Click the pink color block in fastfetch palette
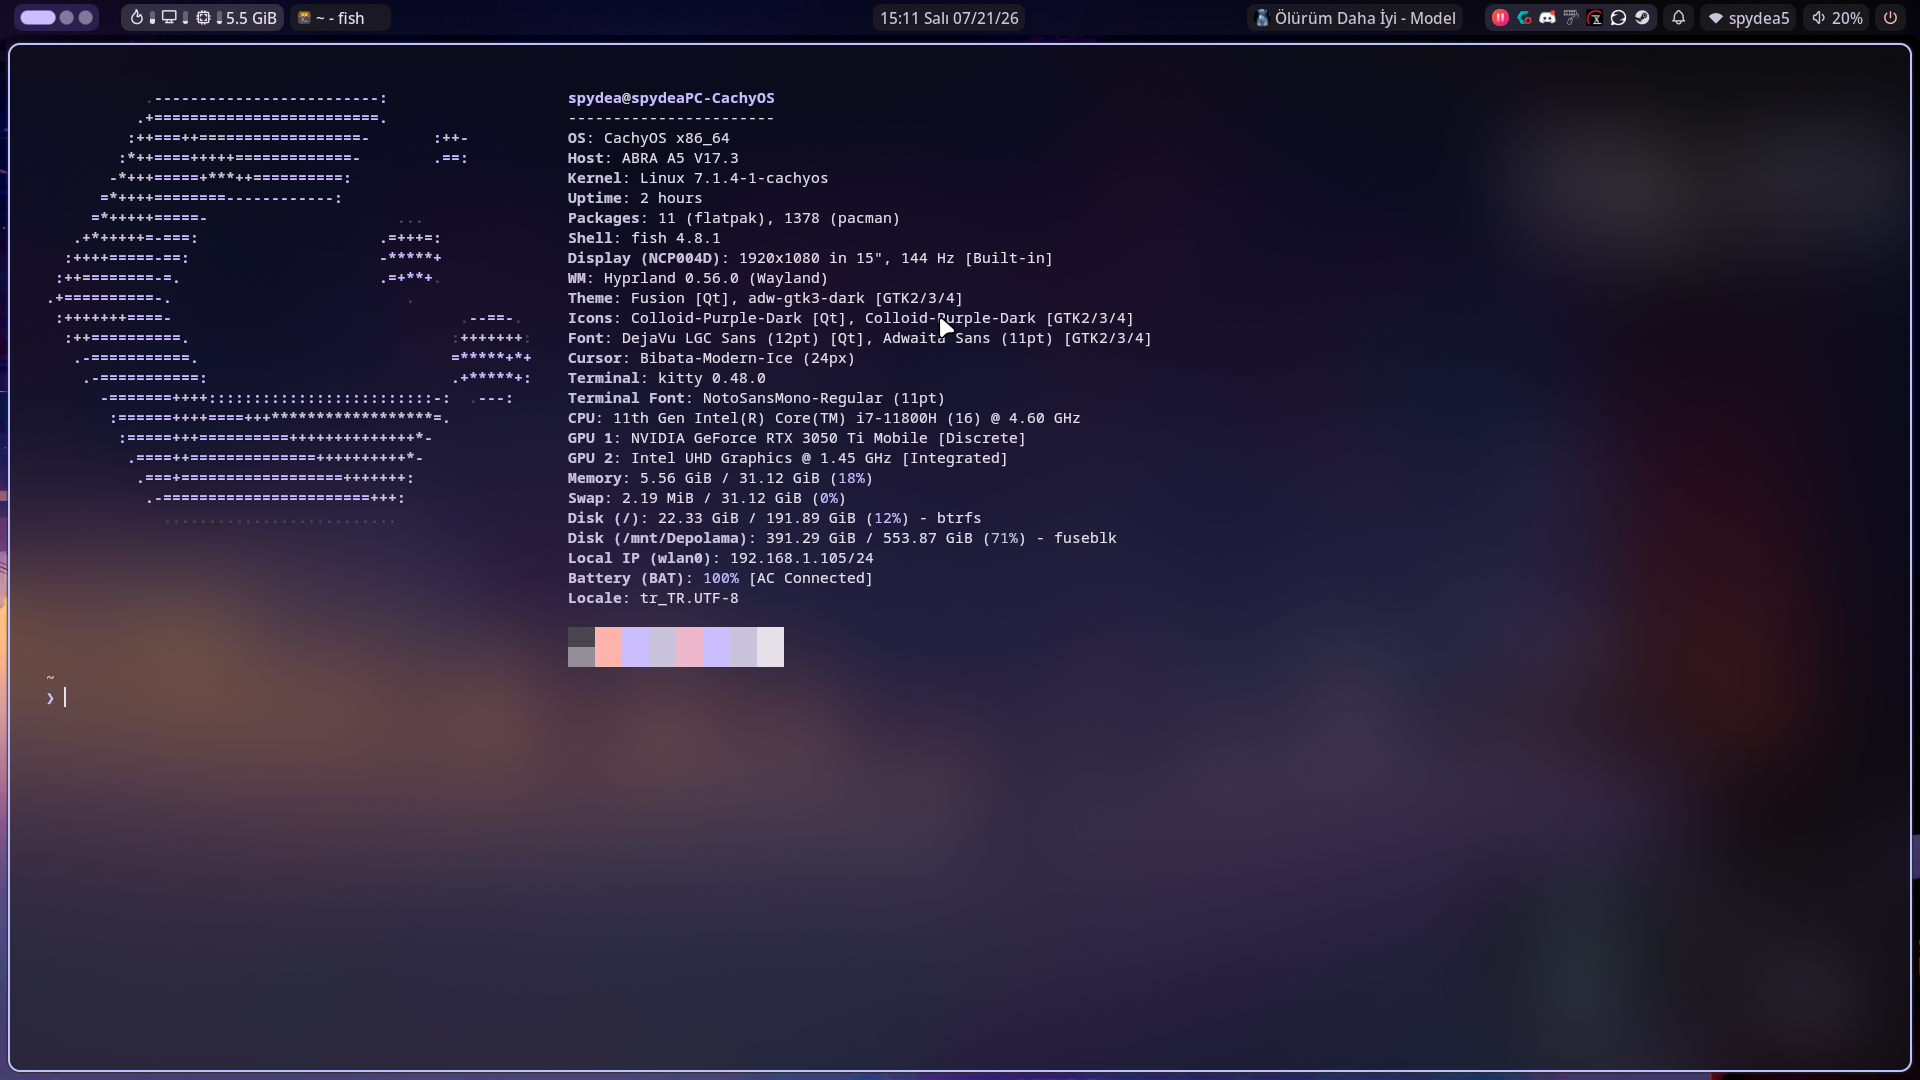Screen dimensions: 1920x1080 (x=689, y=647)
